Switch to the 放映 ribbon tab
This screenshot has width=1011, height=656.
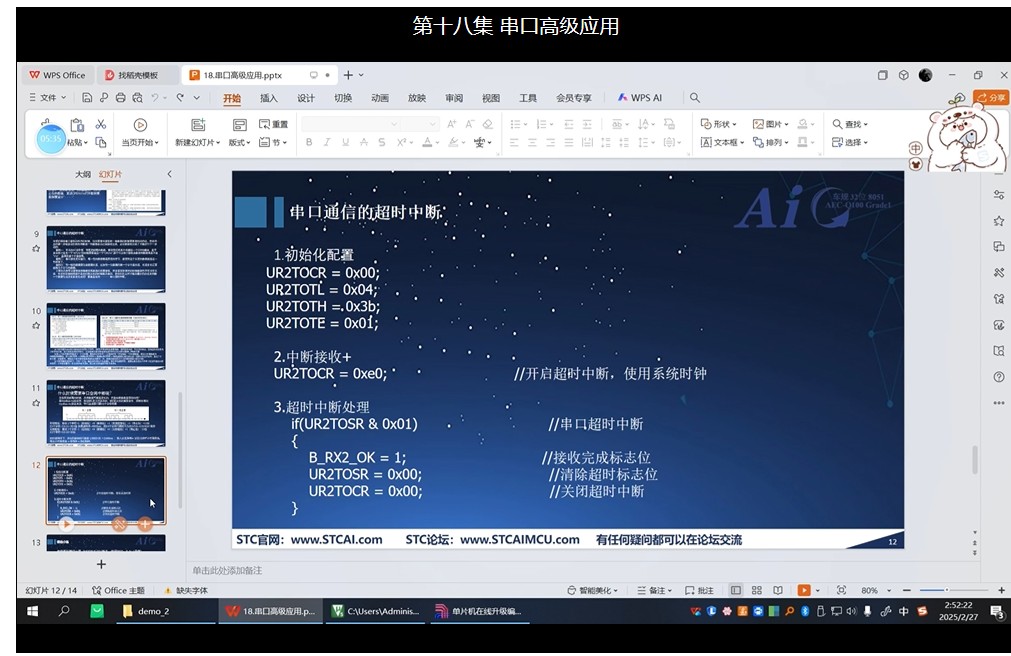click(x=417, y=98)
